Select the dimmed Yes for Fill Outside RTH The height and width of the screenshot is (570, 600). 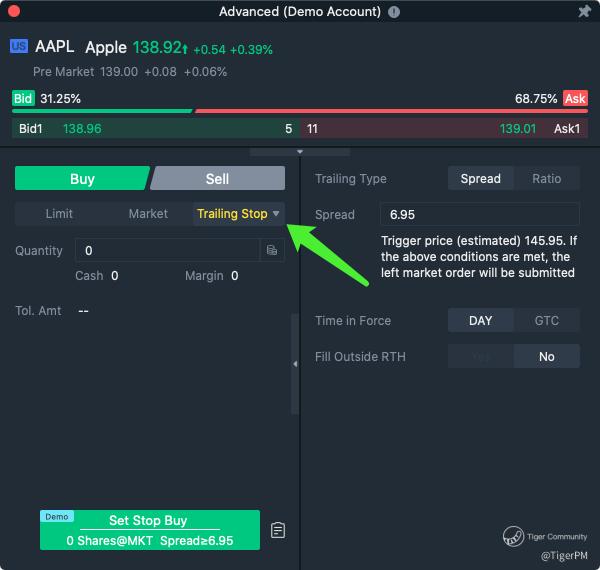click(x=481, y=357)
